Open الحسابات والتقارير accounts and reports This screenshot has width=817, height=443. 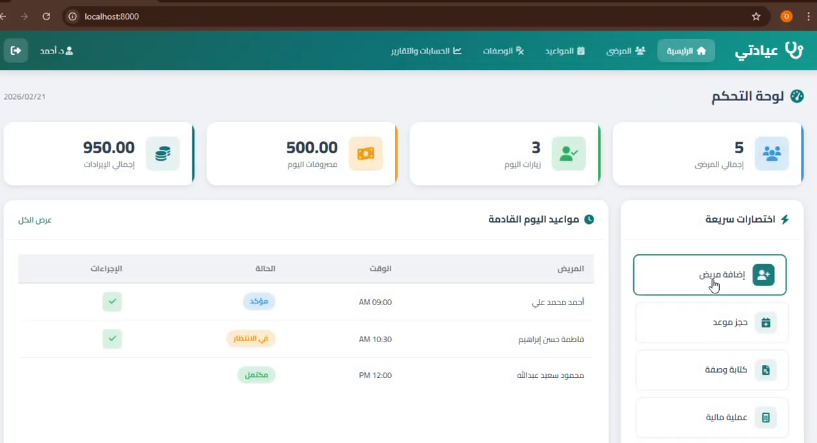point(427,50)
